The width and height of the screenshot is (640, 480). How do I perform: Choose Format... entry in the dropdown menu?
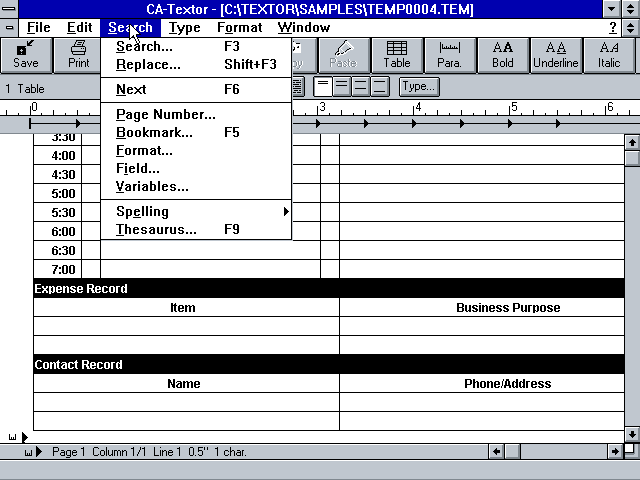pos(196,151)
